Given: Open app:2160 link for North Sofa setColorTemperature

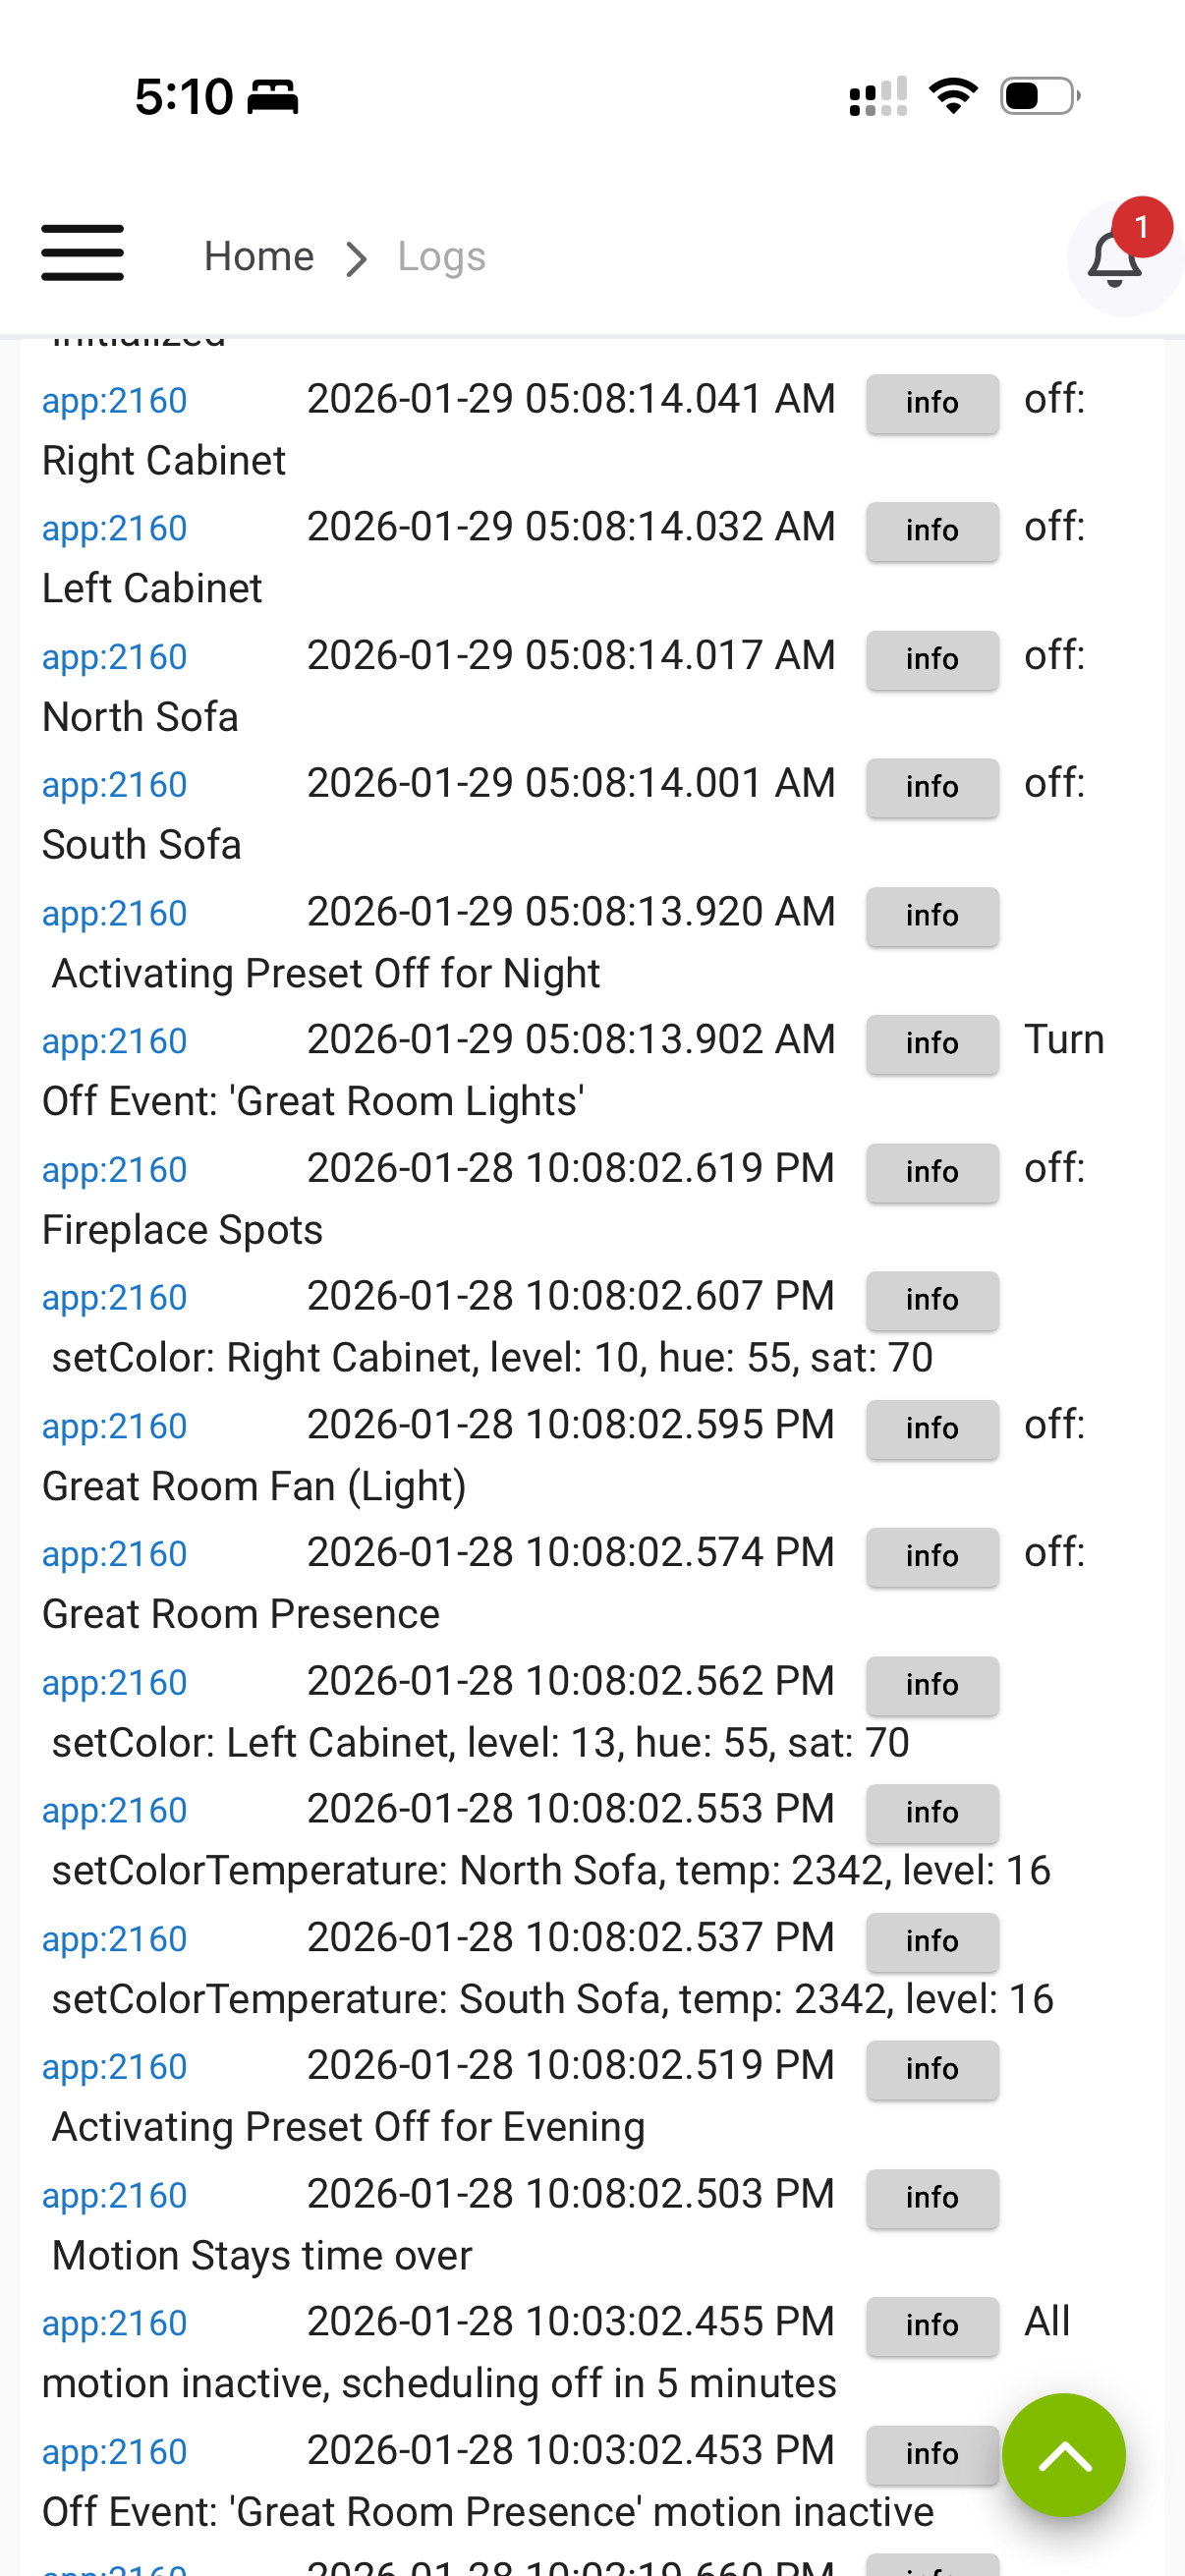Looking at the screenshot, I should point(114,1811).
